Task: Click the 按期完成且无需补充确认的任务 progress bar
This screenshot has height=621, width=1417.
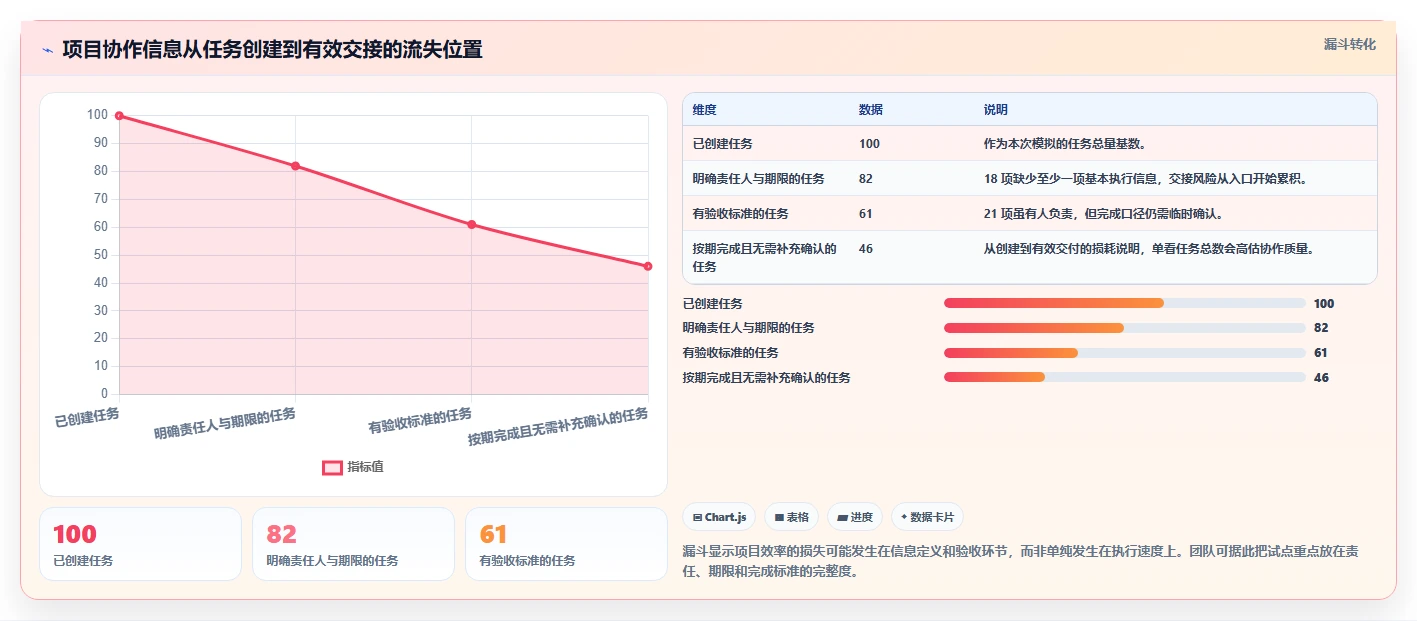Action: tap(1124, 377)
